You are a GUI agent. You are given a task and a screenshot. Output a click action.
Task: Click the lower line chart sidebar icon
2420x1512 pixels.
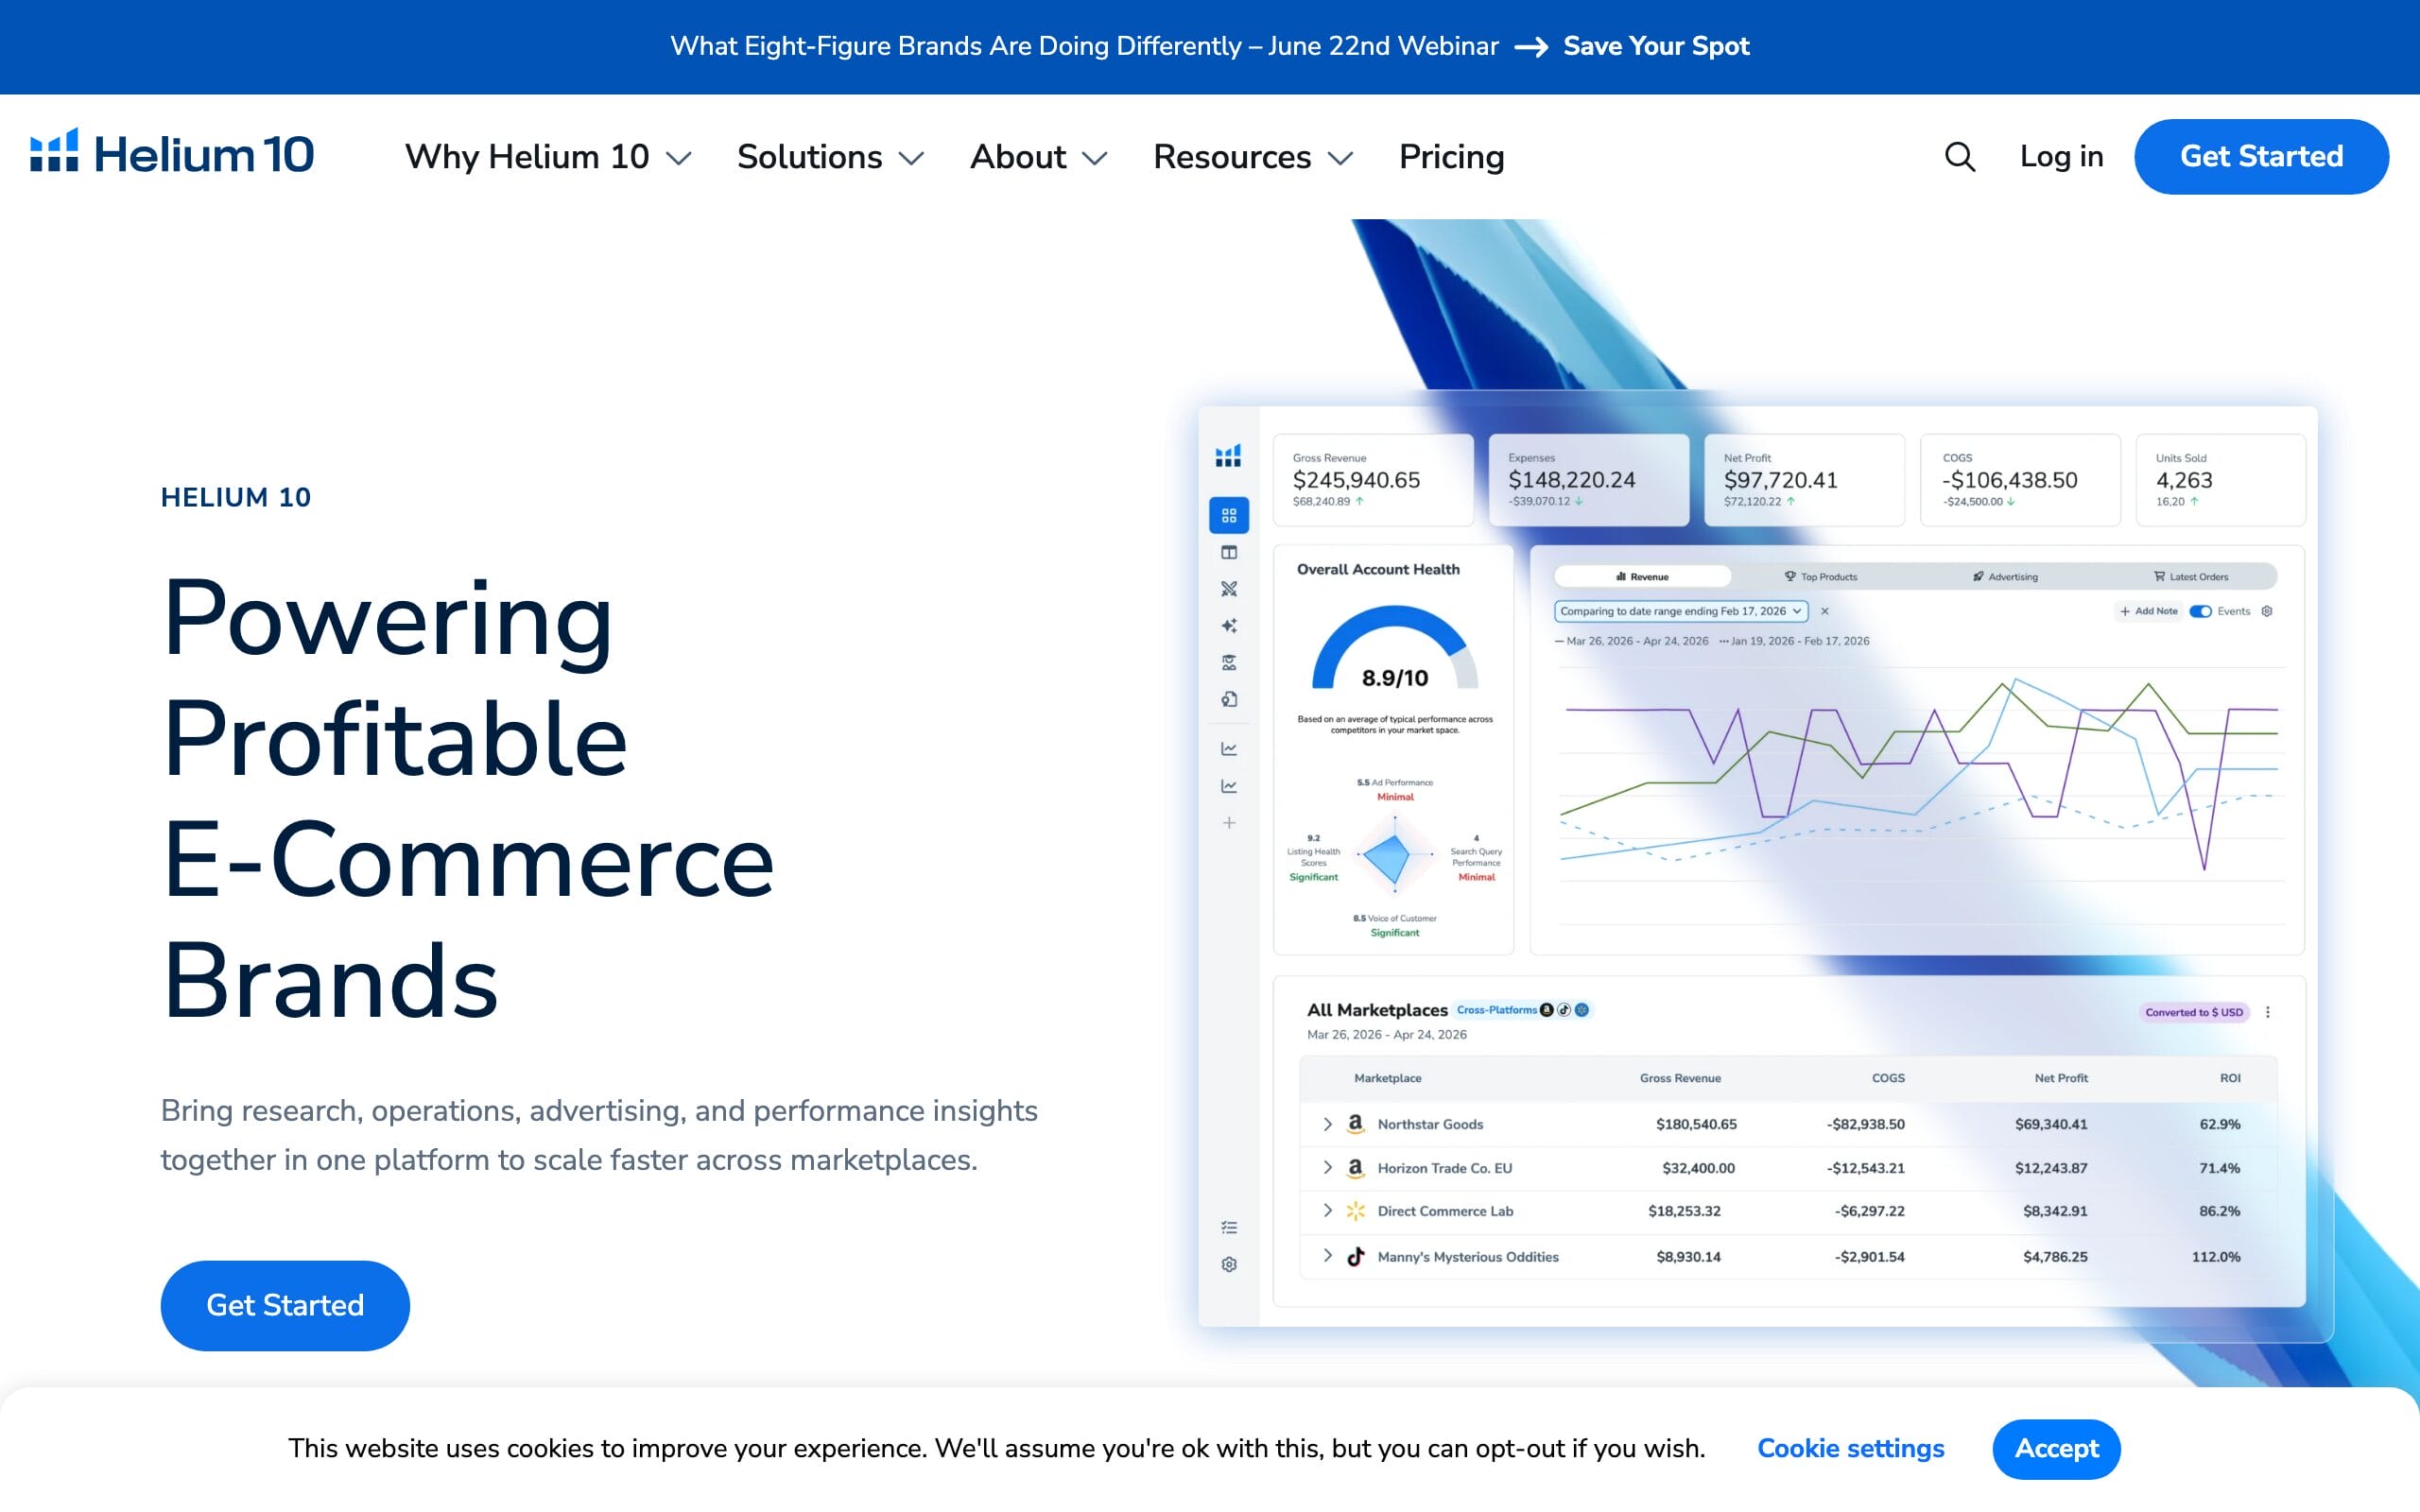[1229, 786]
